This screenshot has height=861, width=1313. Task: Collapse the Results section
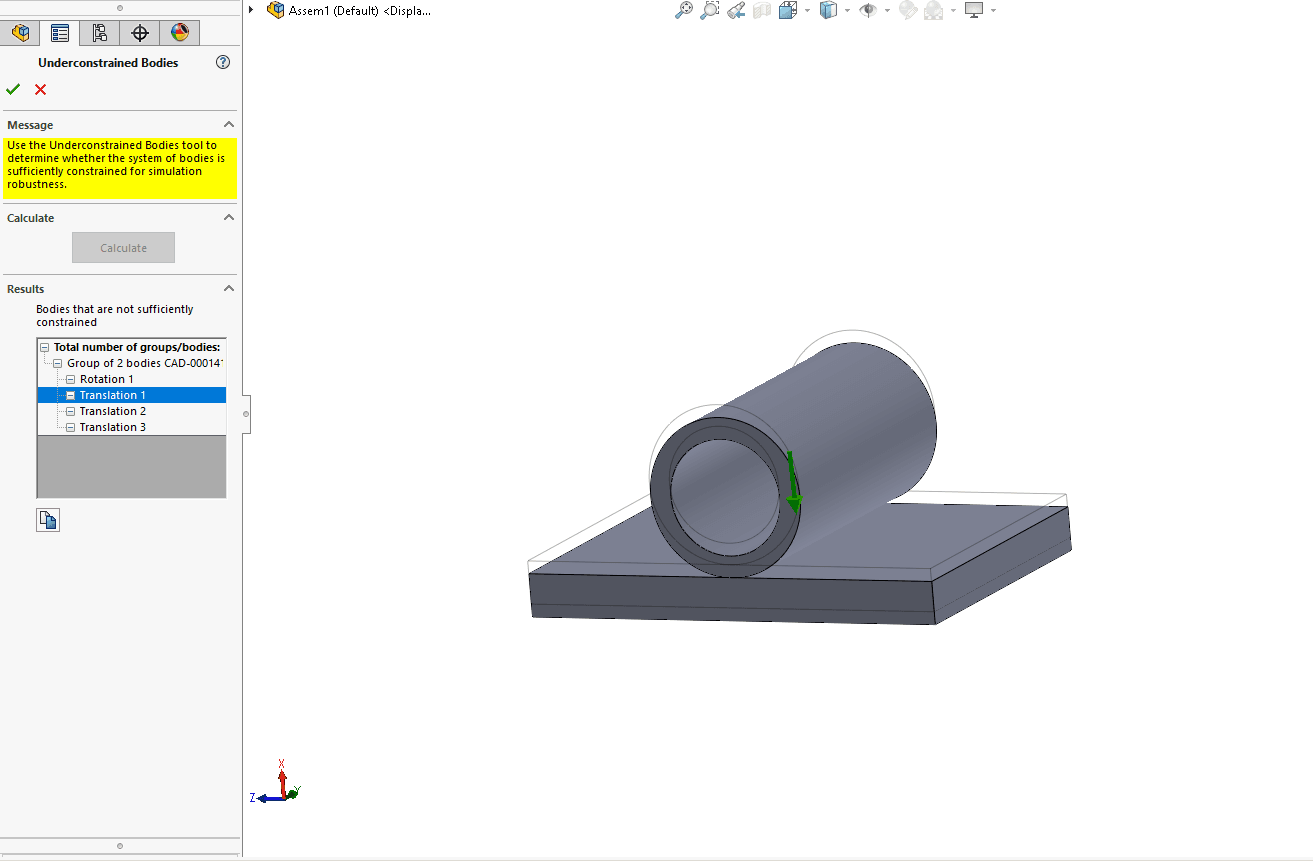coord(228,289)
